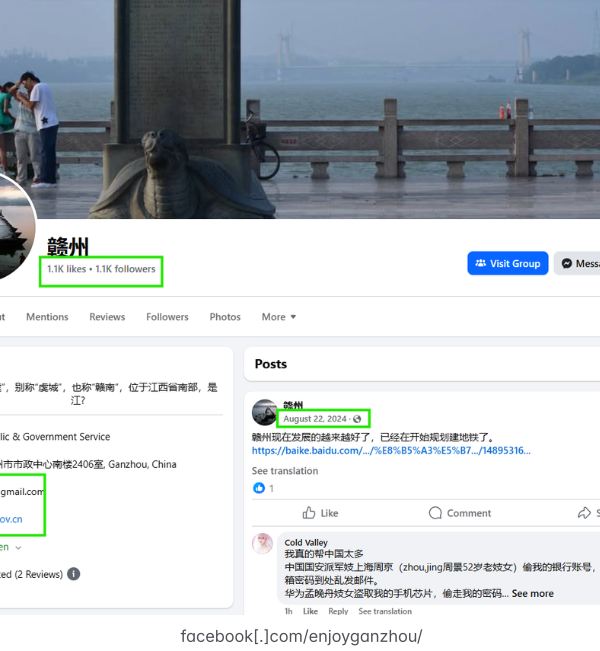Click See translation under the post
Image resolution: width=600 pixels, height=651 pixels.
point(287,471)
